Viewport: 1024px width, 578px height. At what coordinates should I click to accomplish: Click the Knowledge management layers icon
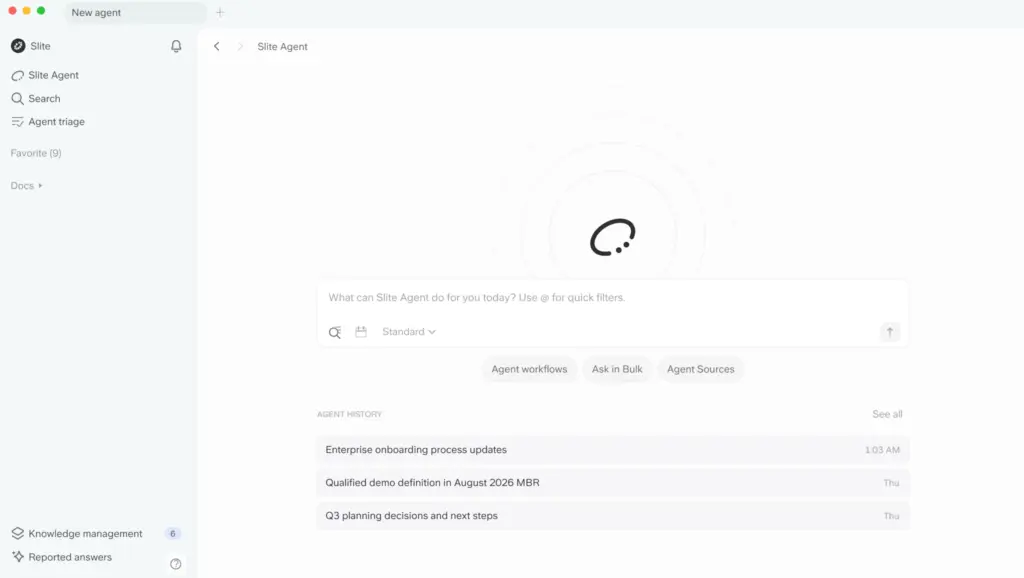point(18,534)
